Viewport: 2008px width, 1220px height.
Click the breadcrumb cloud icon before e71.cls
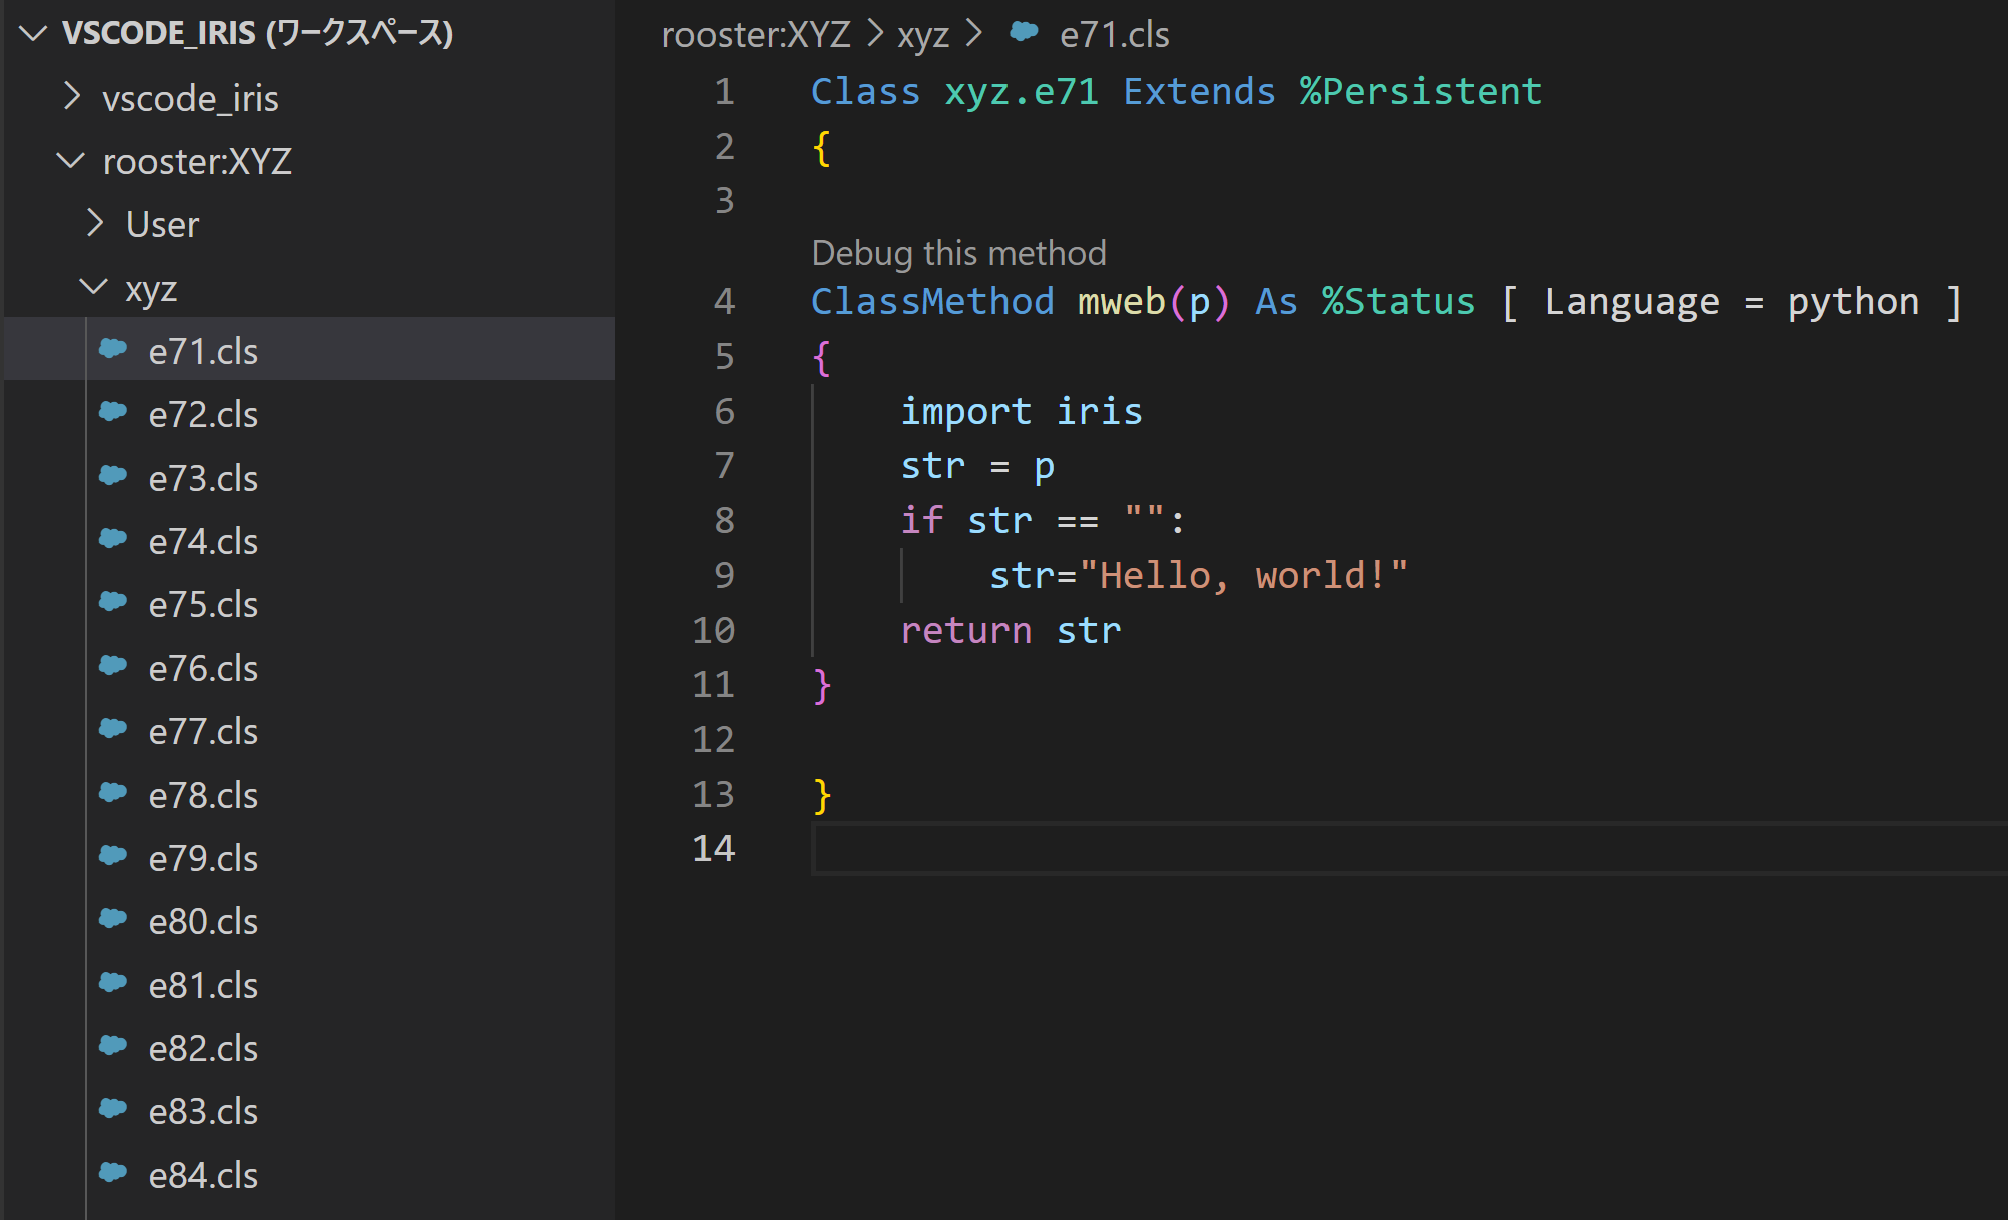pos(1024,33)
